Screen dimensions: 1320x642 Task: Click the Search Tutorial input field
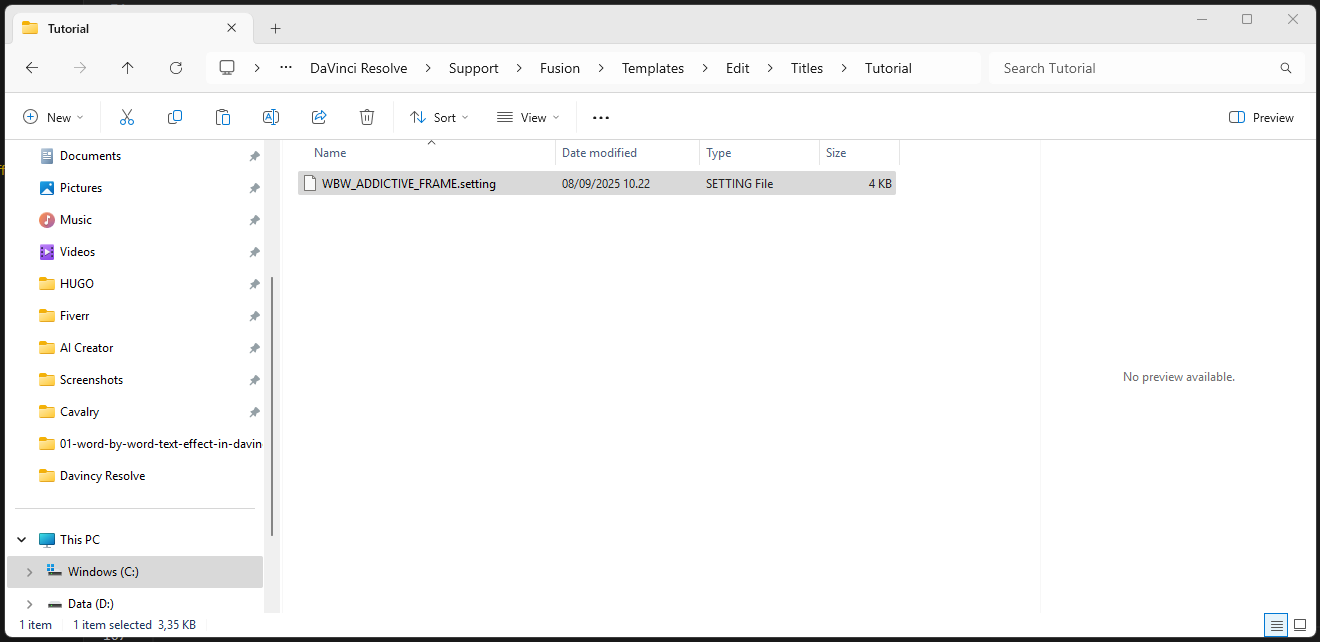(1135, 68)
